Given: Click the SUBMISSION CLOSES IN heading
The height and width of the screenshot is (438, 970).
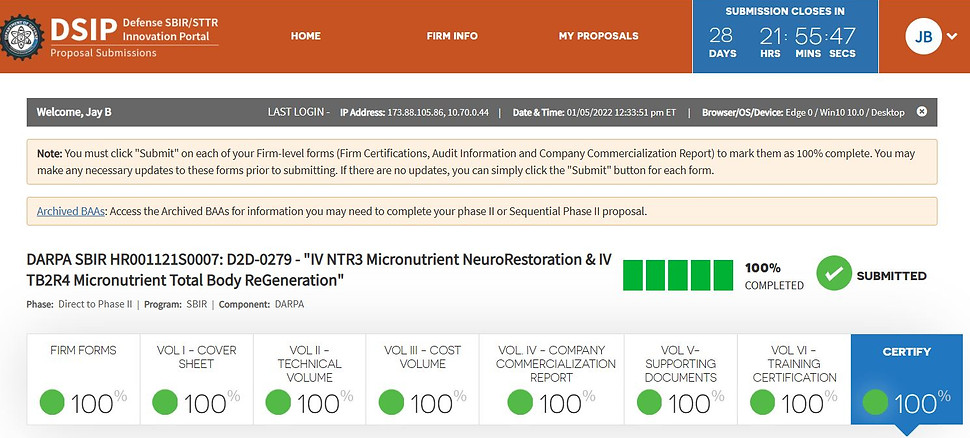Looking at the screenshot, I should pos(785,11).
